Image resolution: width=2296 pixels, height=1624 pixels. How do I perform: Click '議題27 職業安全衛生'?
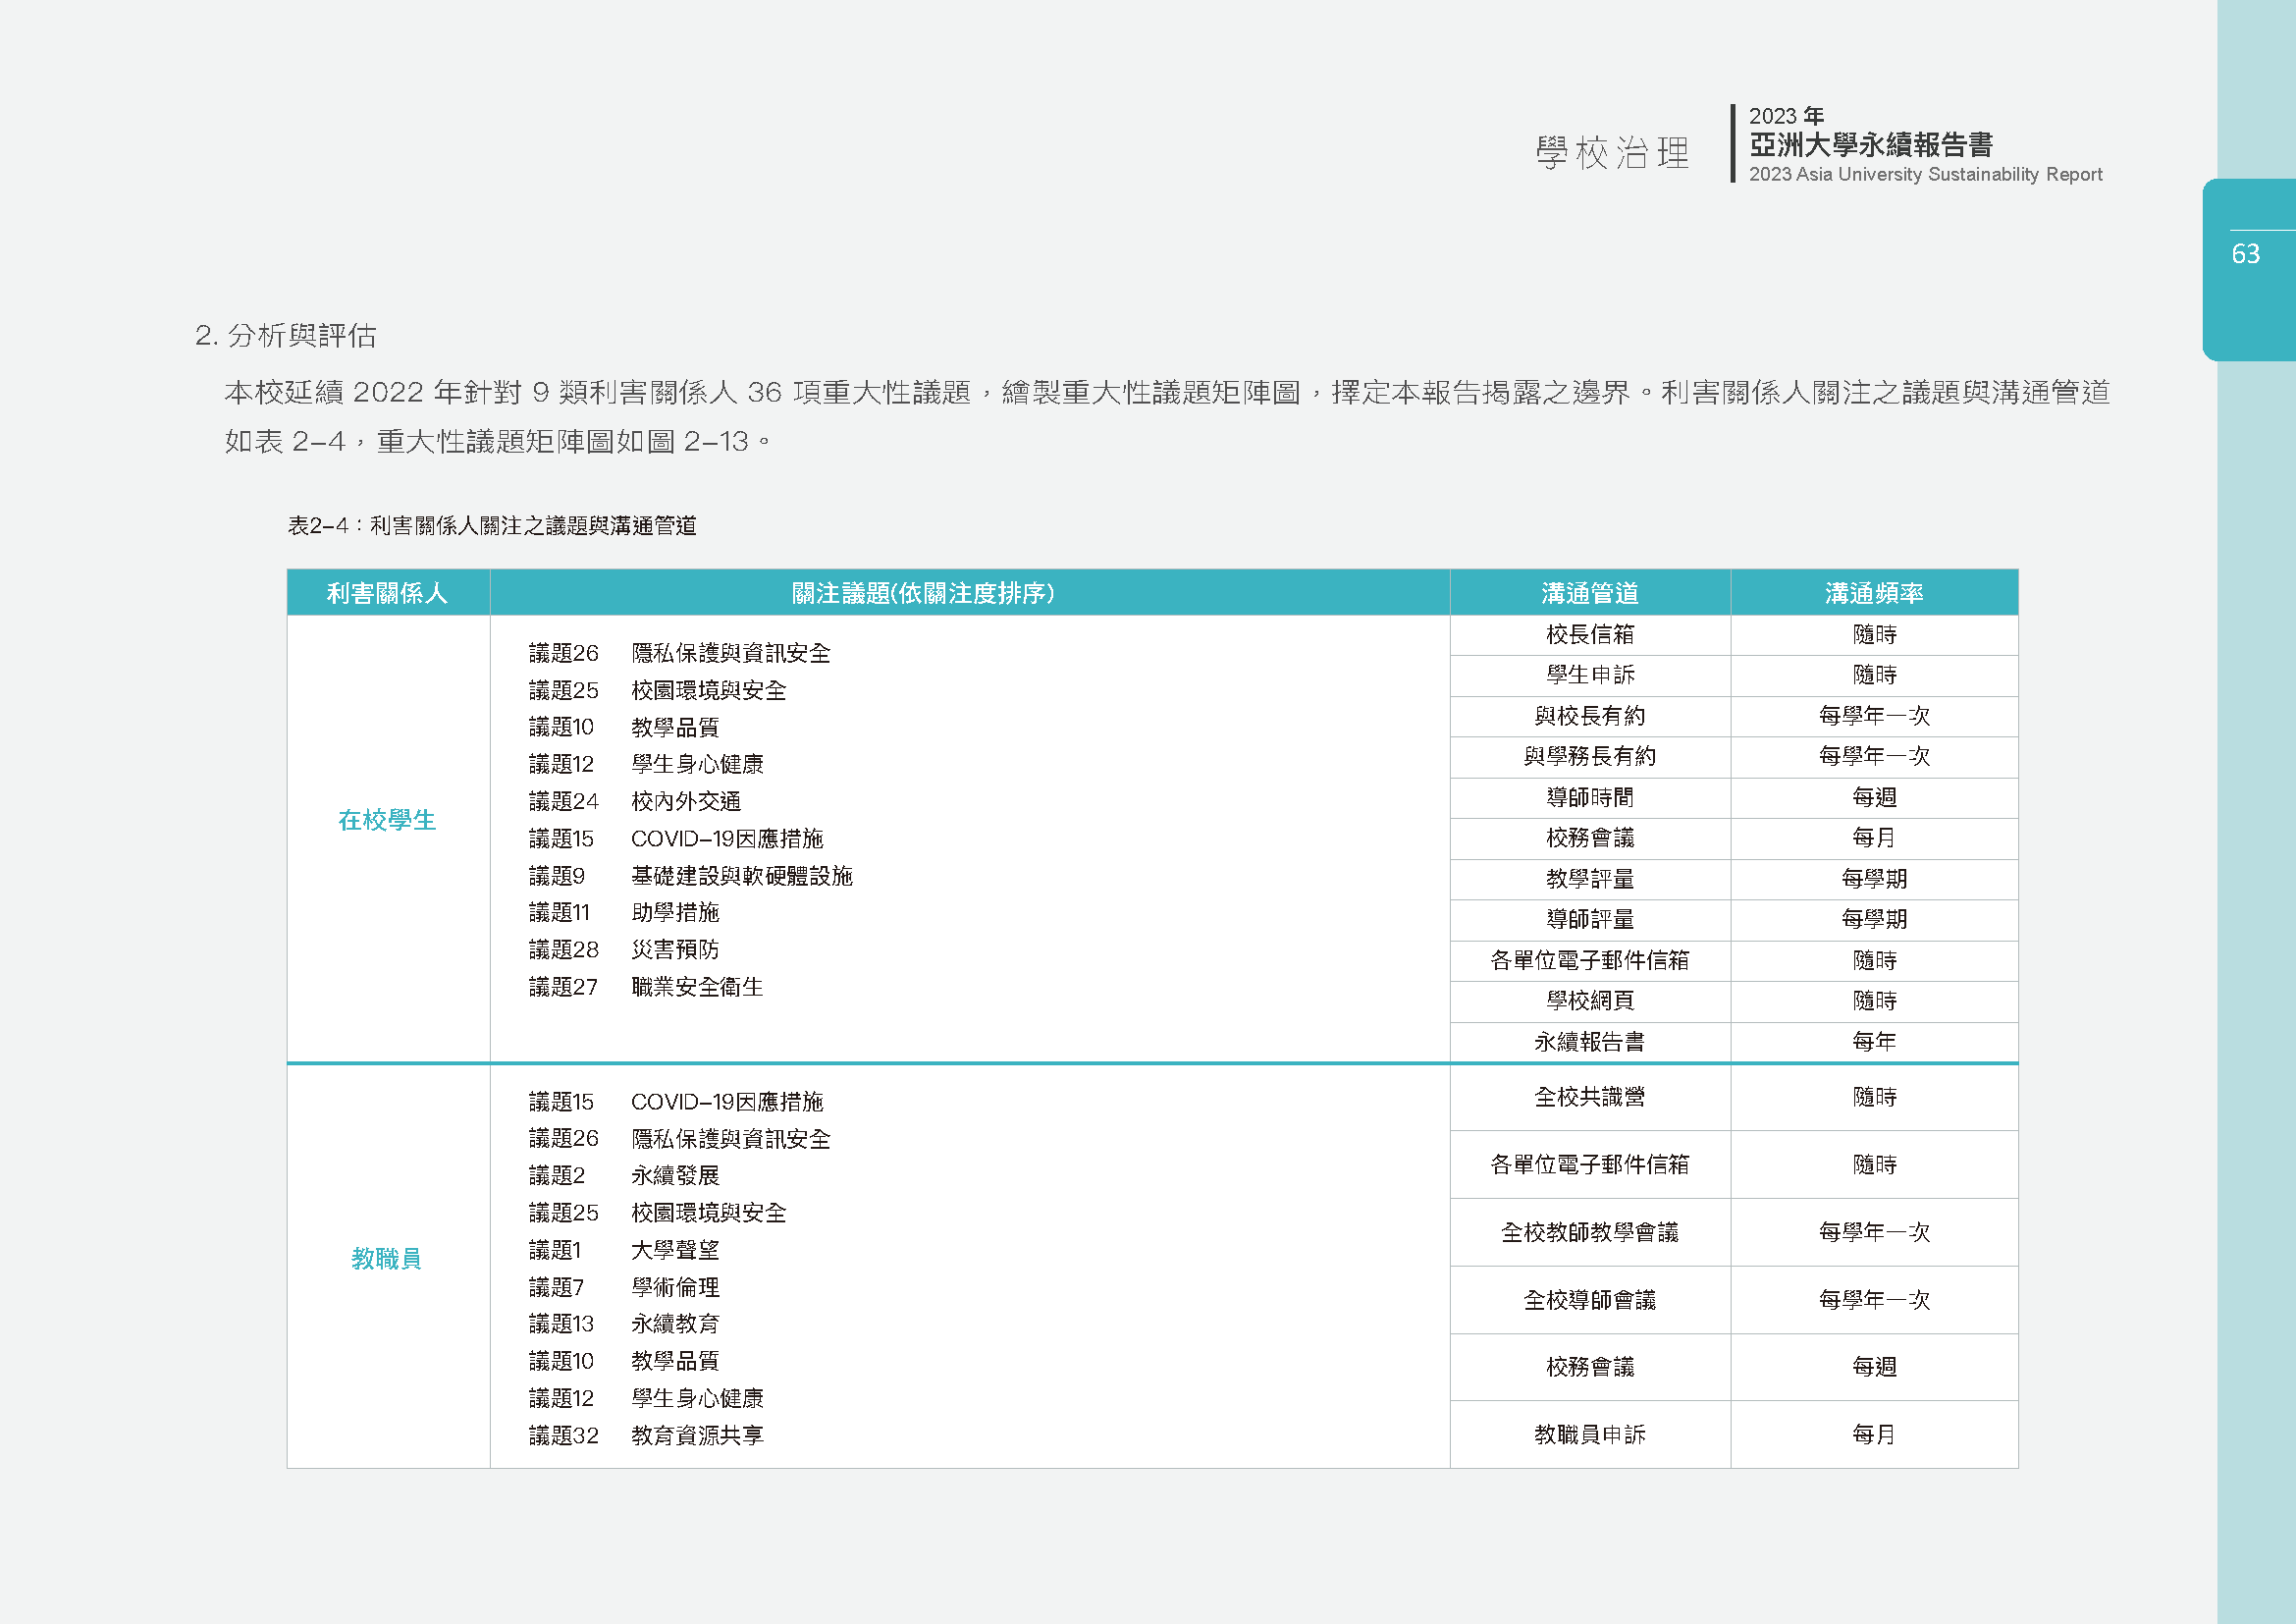pos(646,987)
